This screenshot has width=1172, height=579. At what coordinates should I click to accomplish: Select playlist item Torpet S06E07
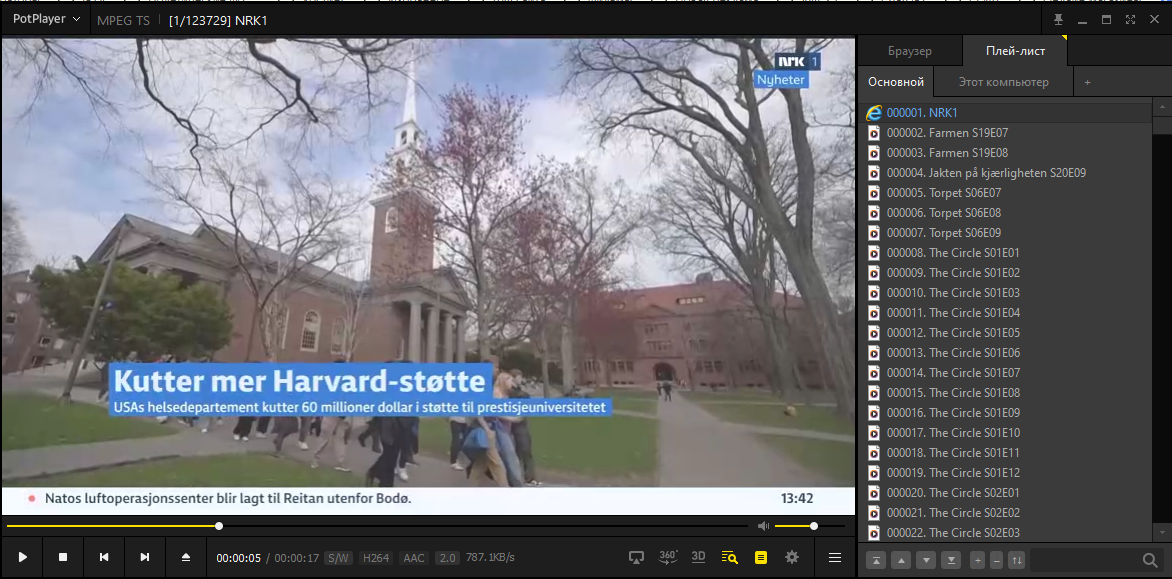(1005, 193)
